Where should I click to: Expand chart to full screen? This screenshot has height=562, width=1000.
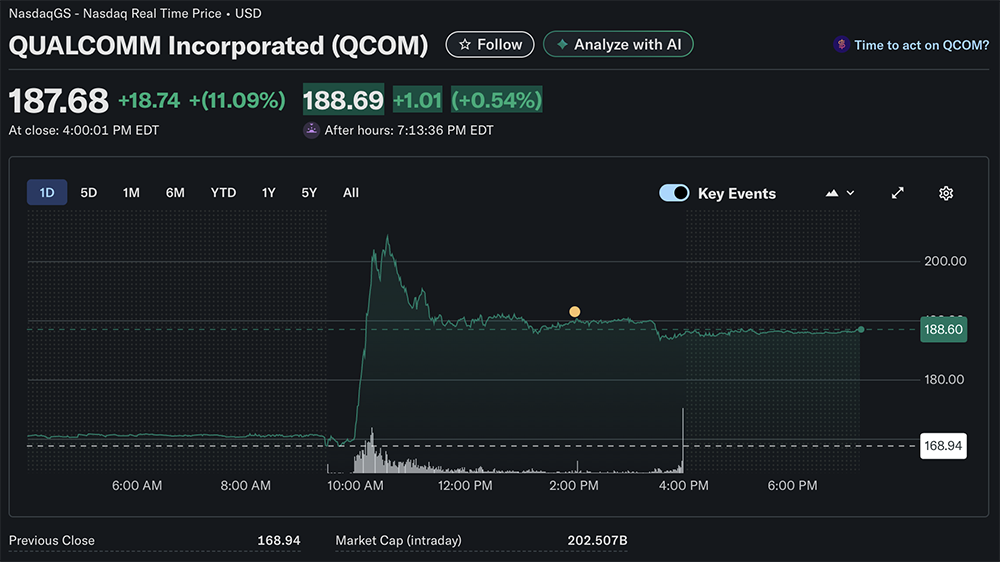coord(897,193)
